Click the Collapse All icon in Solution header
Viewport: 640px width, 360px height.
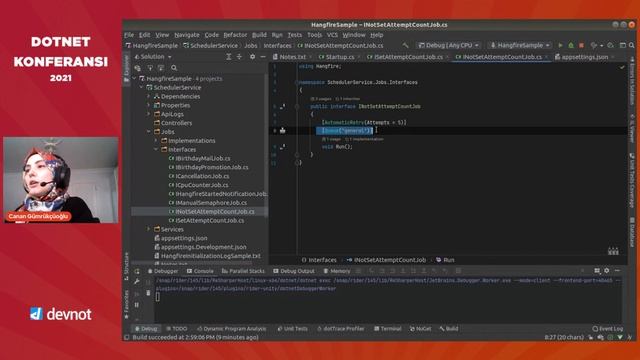point(240,57)
